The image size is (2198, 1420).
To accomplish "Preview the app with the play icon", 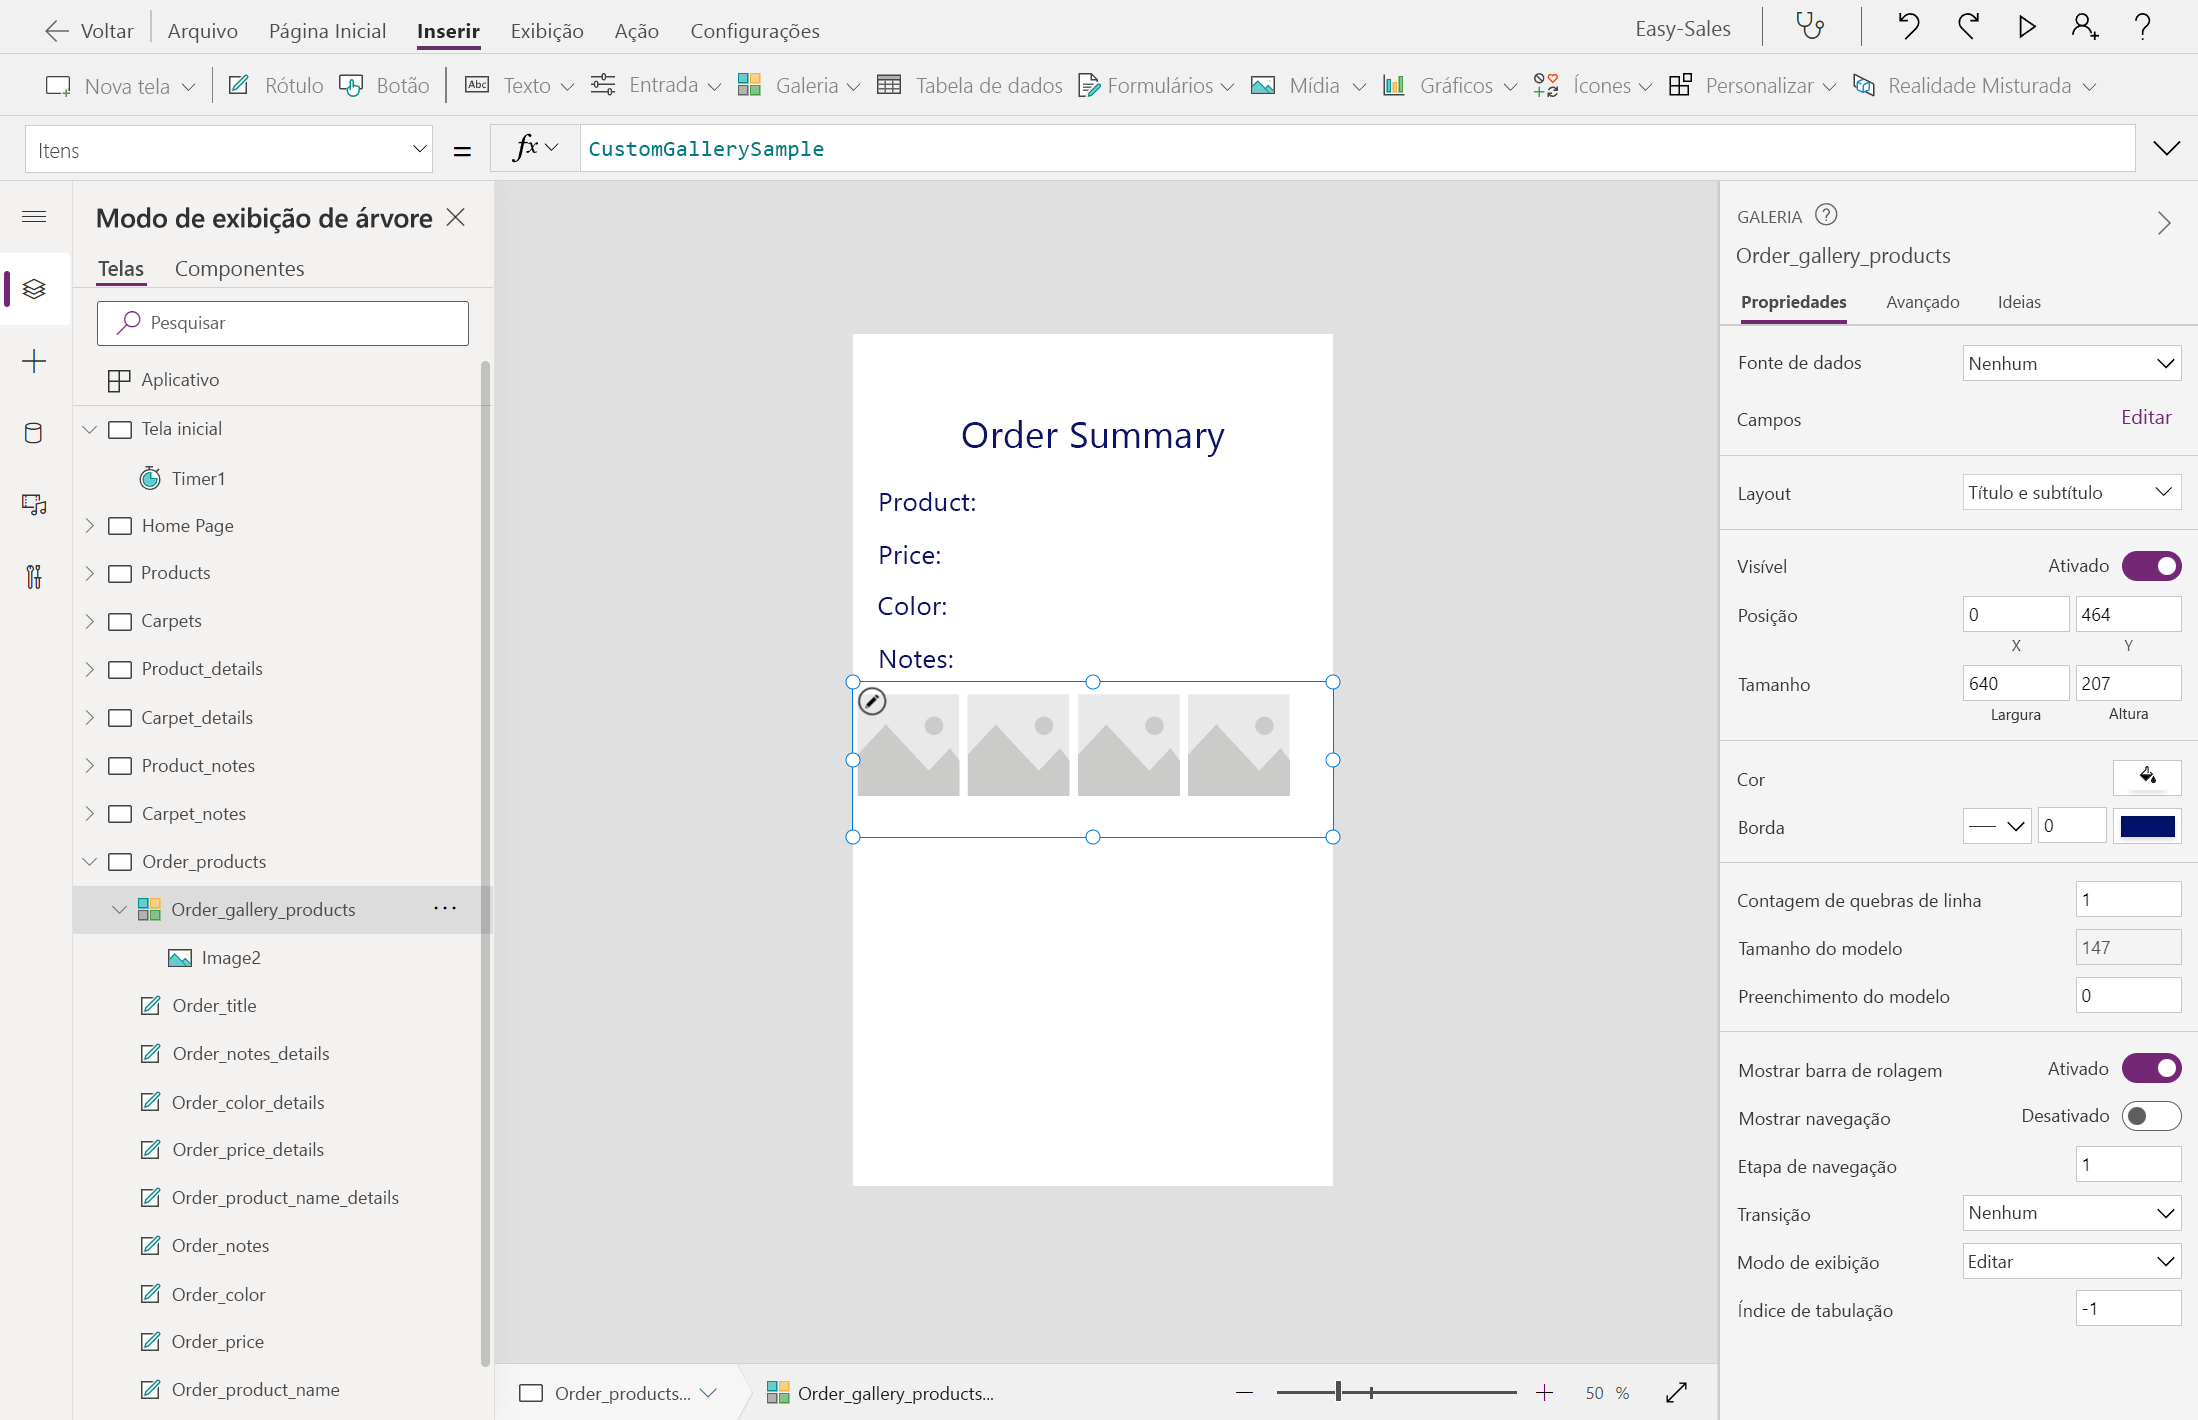I will click(2026, 27).
